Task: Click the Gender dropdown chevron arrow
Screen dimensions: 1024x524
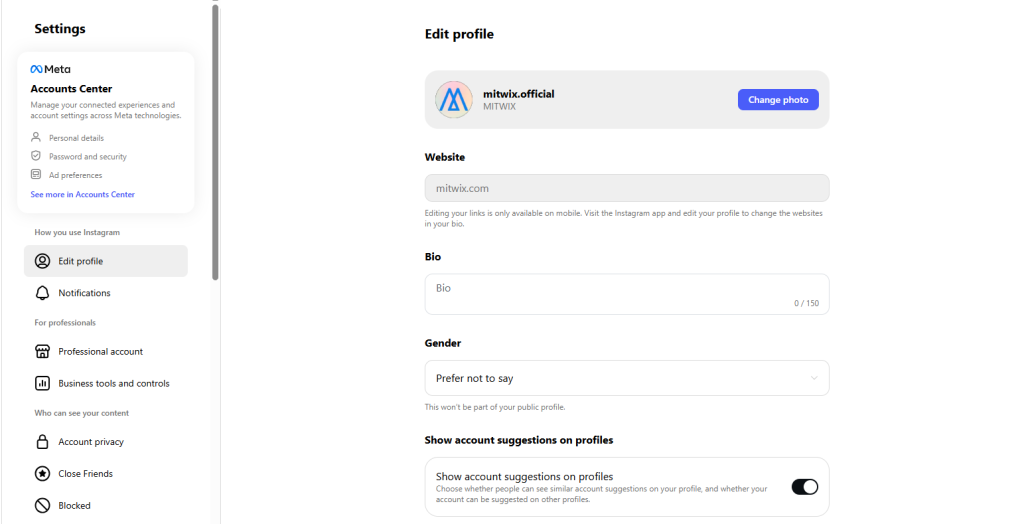Action: point(814,378)
